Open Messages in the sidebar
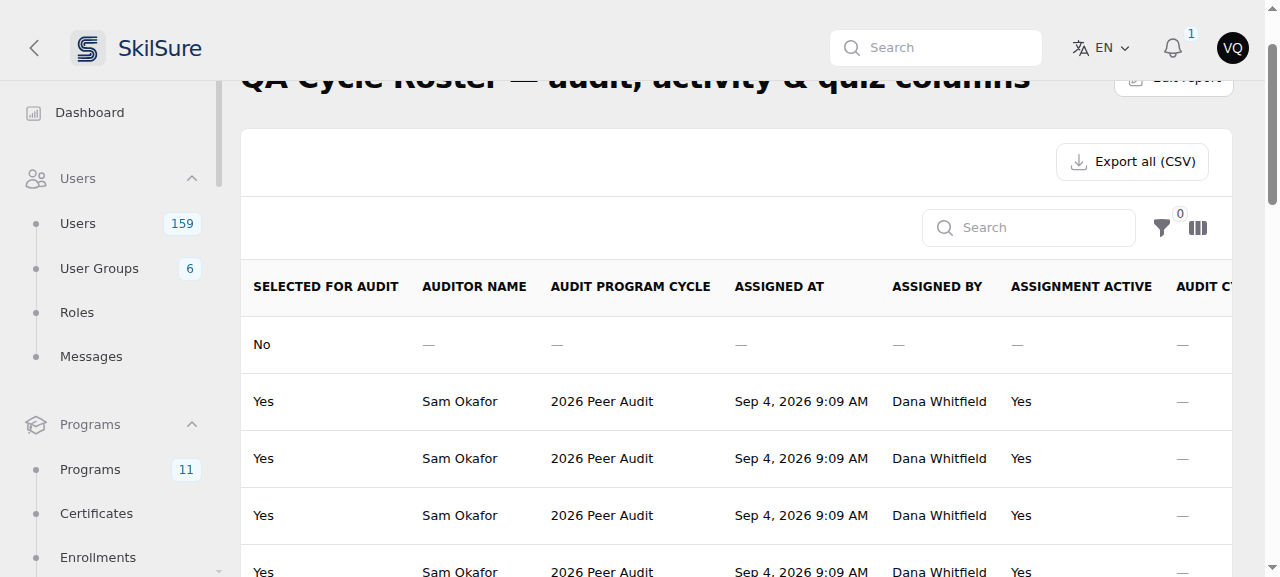The height and width of the screenshot is (577, 1280). [x=91, y=357]
